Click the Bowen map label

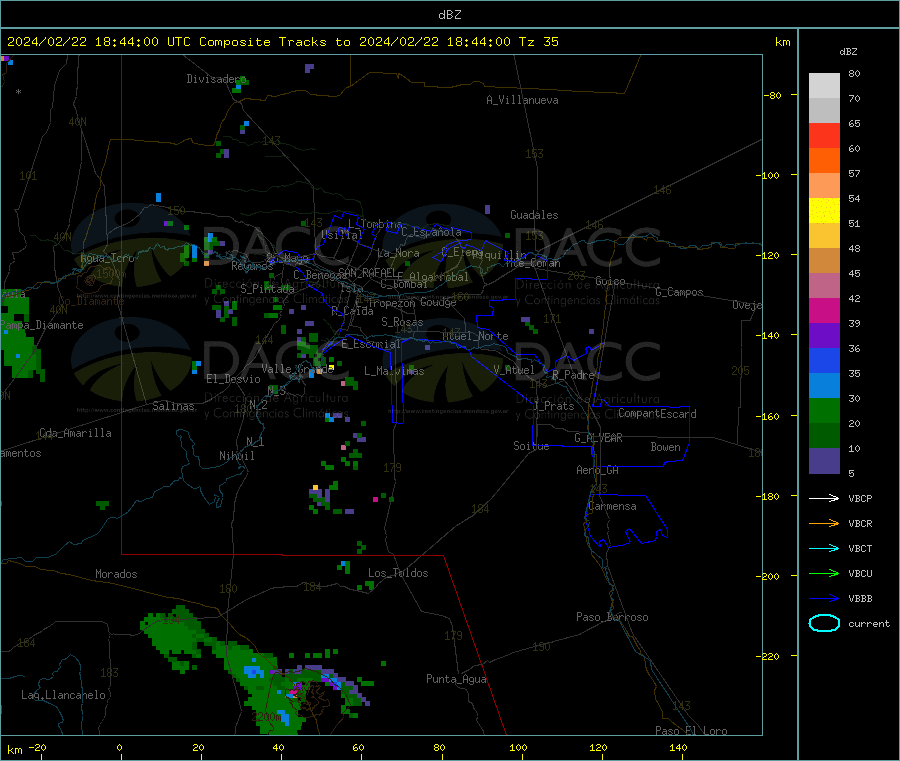[665, 447]
